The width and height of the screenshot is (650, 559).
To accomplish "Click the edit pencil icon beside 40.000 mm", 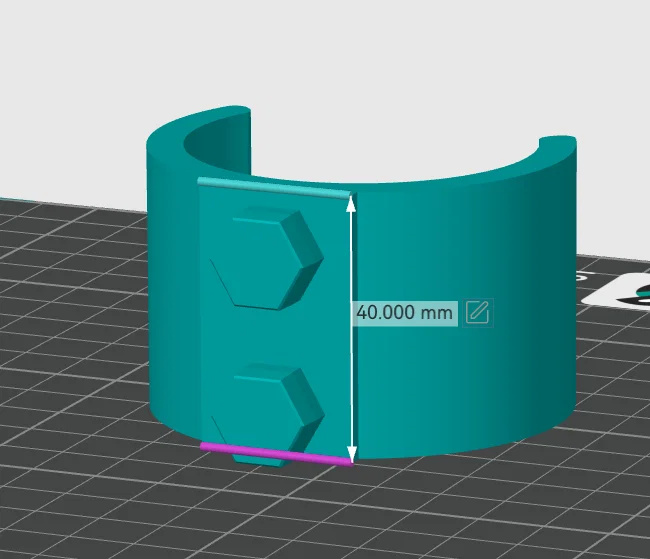I will pyautogui.click(x=478, y=312).
